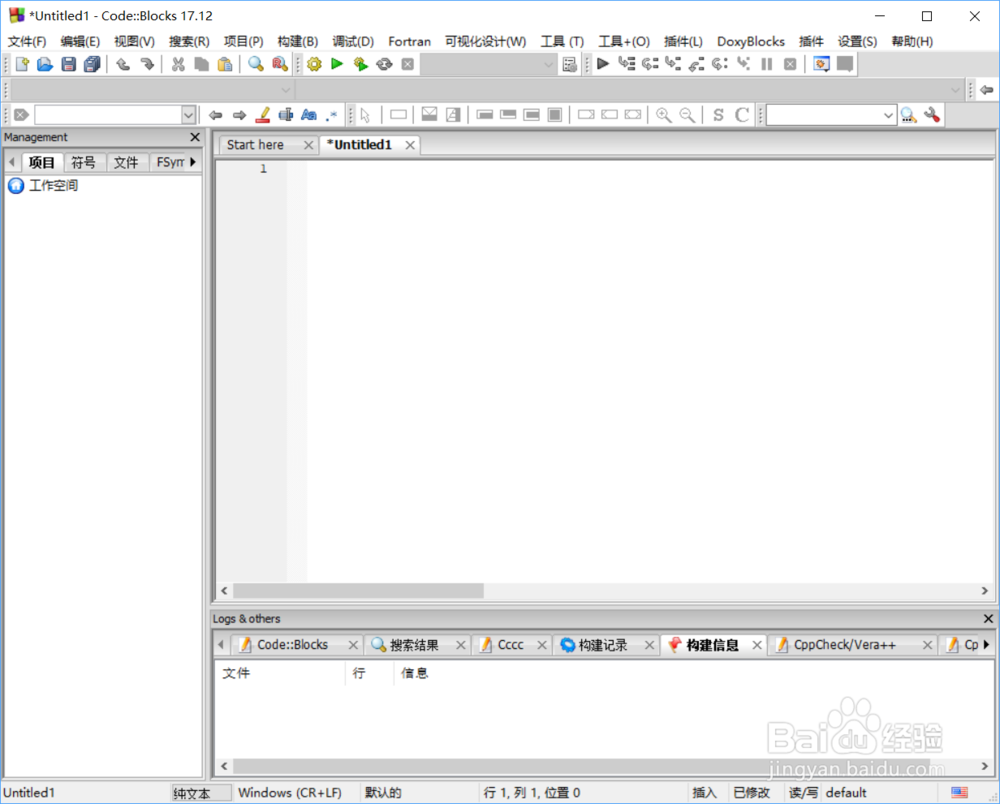Cut selection with the scissors icon
This screenshot has width=1000, height=804.
(178, 64)
